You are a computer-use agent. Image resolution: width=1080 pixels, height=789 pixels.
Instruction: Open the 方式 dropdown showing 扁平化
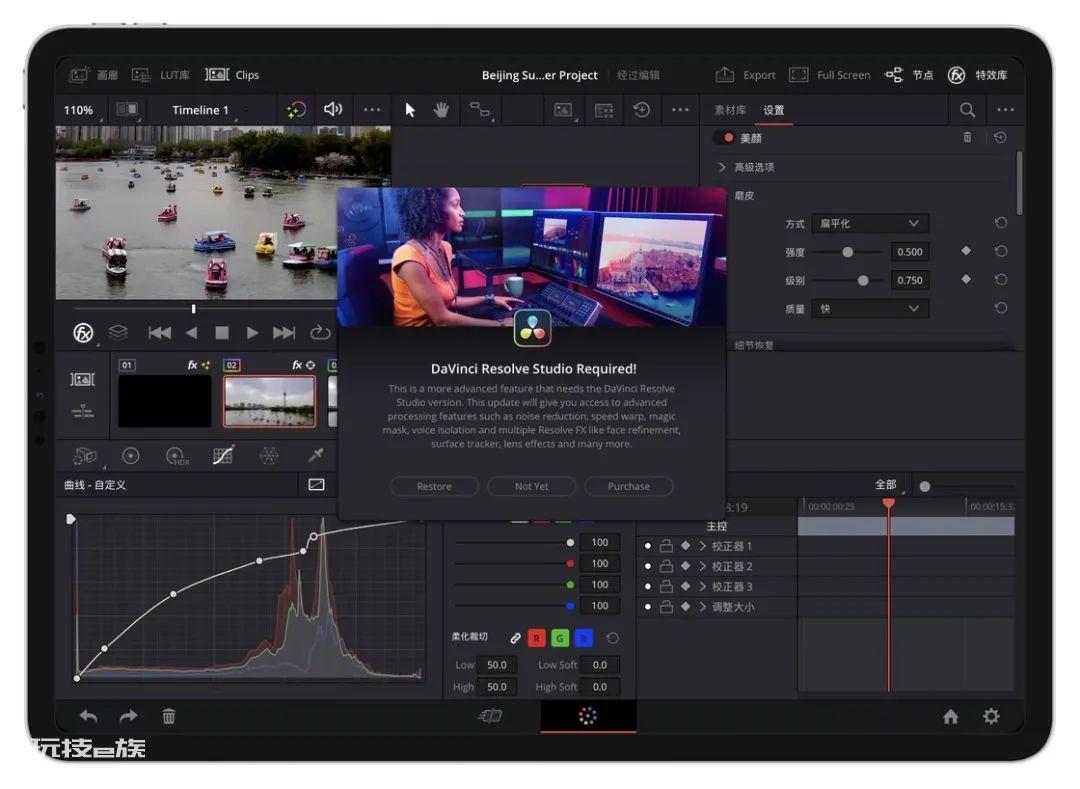[x=870, y=223]
